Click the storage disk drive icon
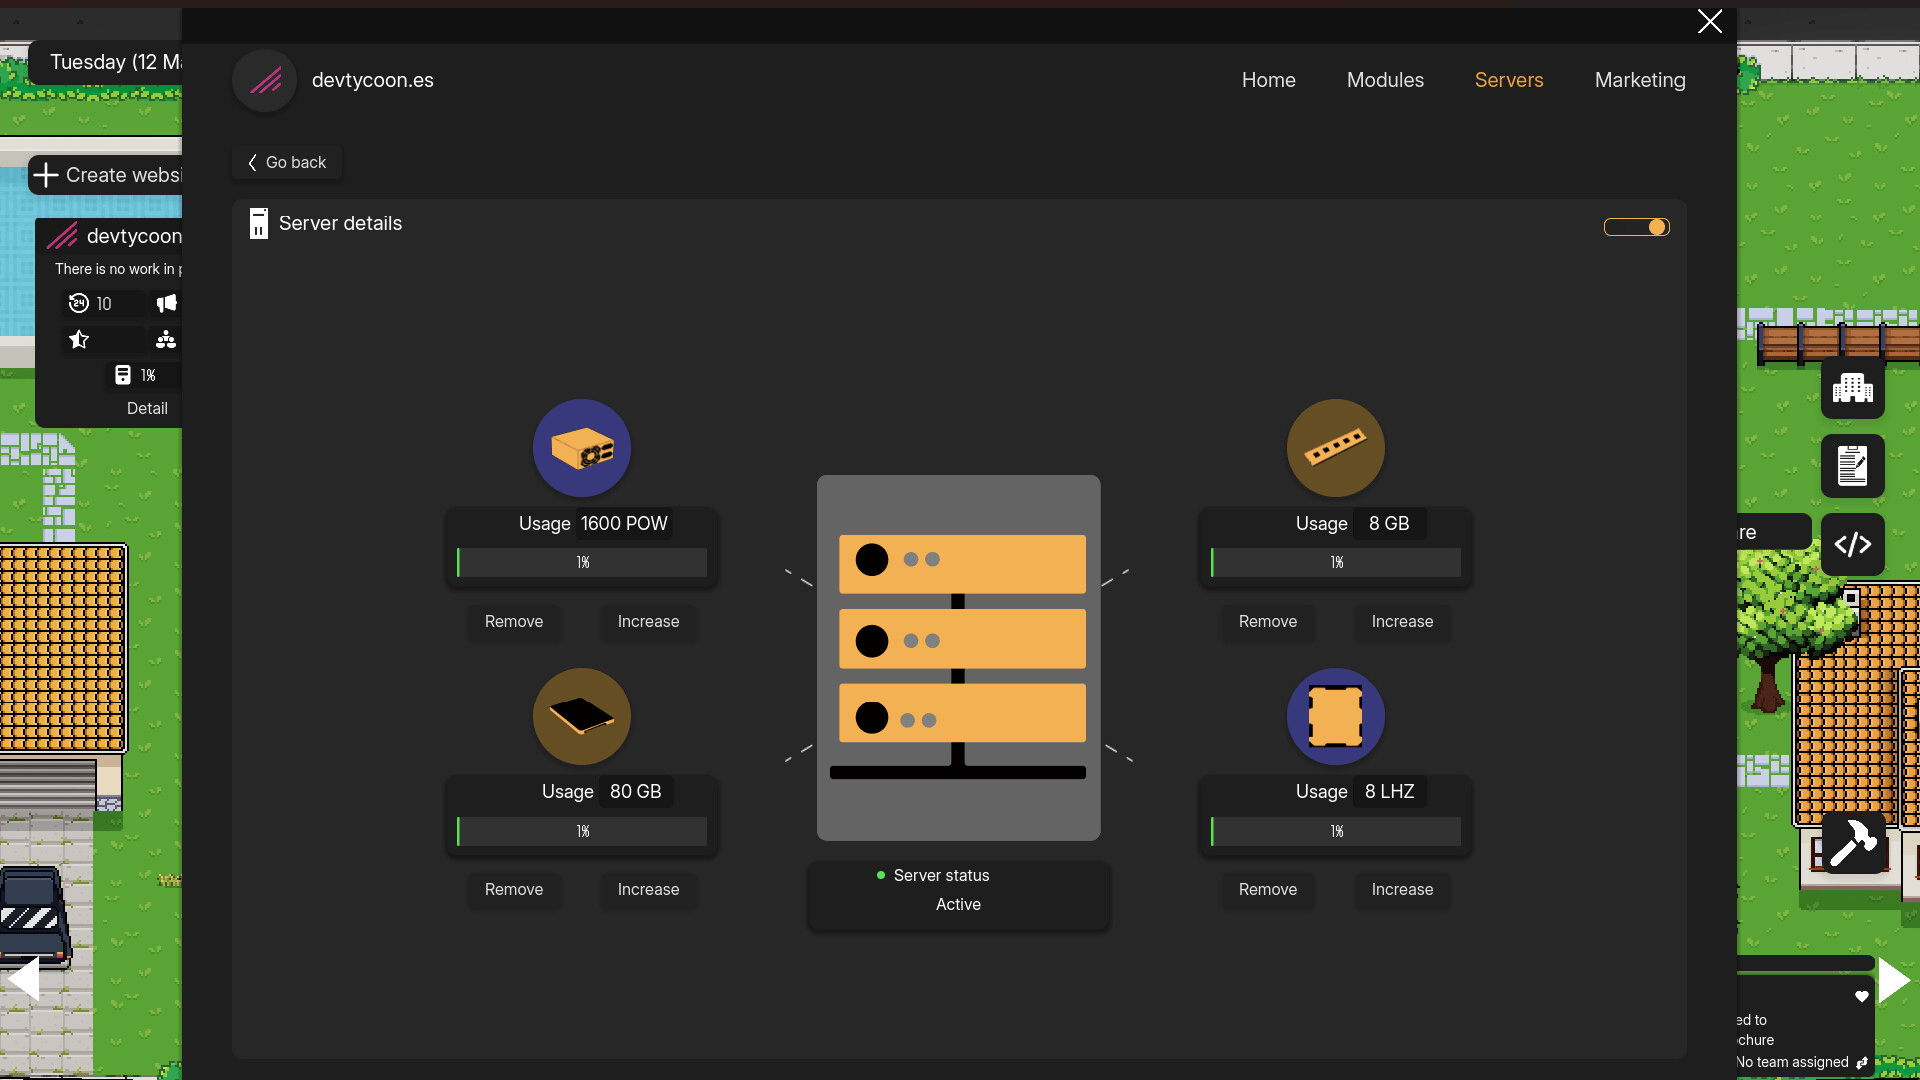 [x=581, y=716]
